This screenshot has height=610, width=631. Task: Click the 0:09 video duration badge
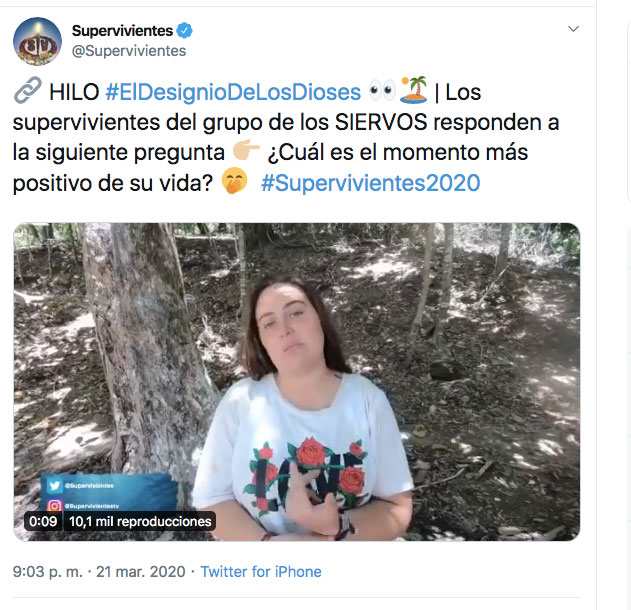tap(43, 521)
